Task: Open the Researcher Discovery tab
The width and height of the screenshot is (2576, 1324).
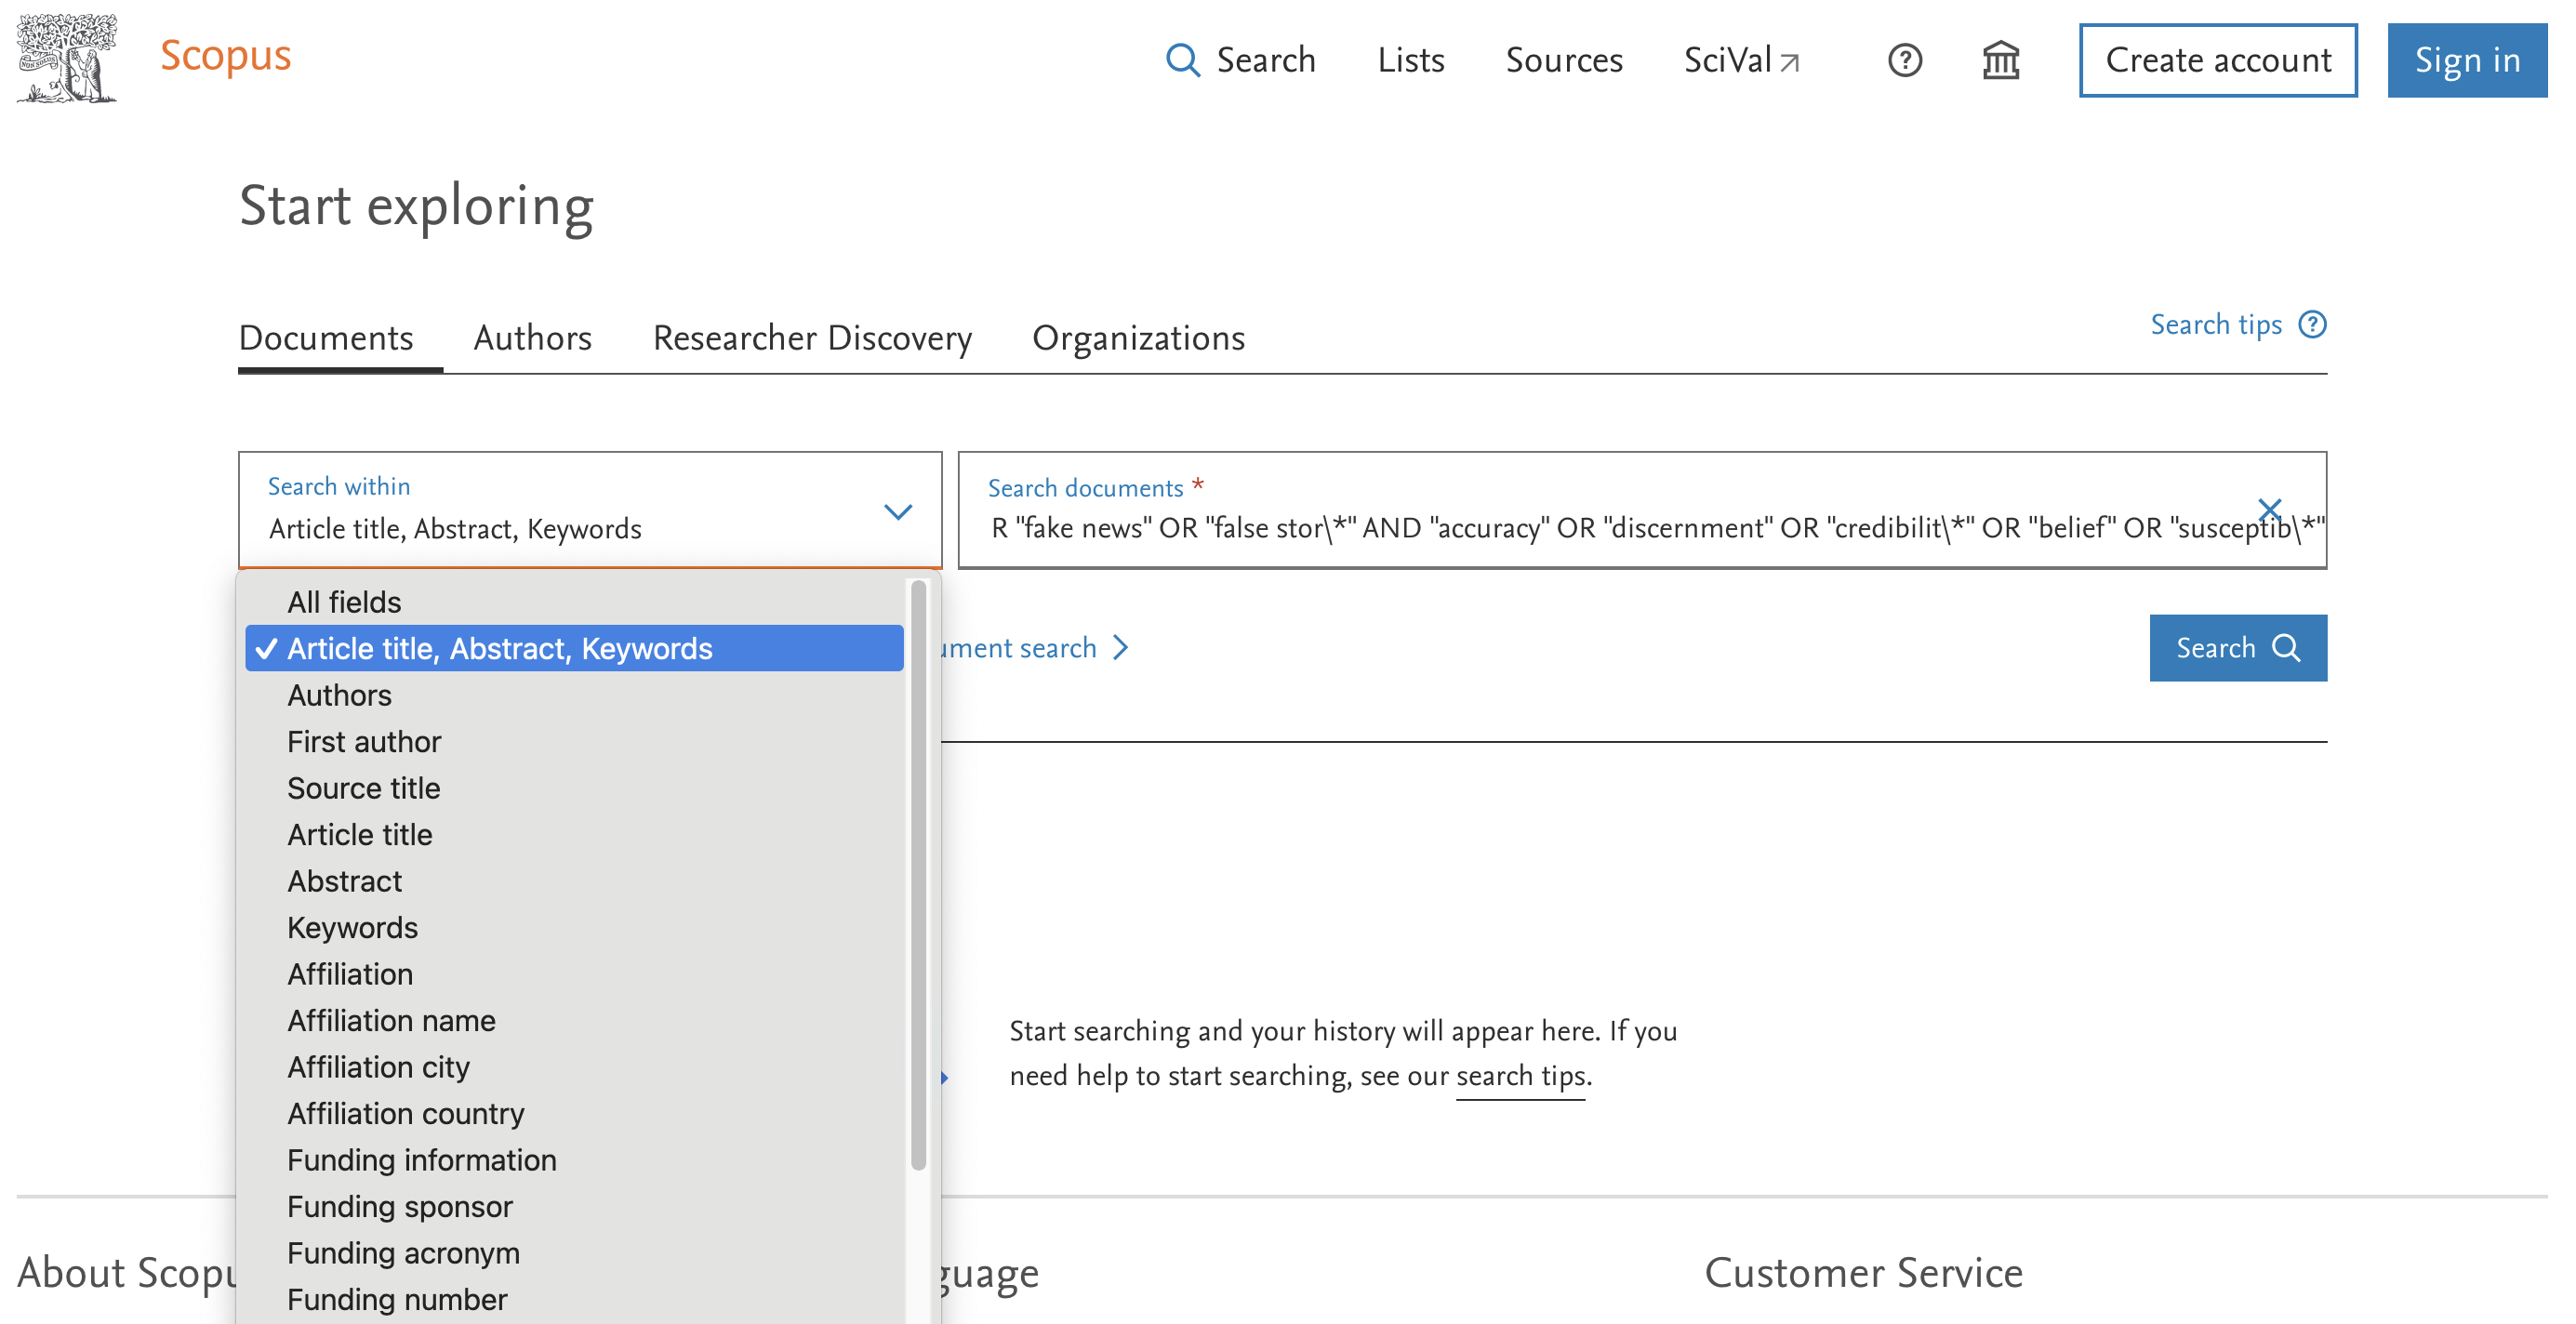Action: click(x=811, y=338)
